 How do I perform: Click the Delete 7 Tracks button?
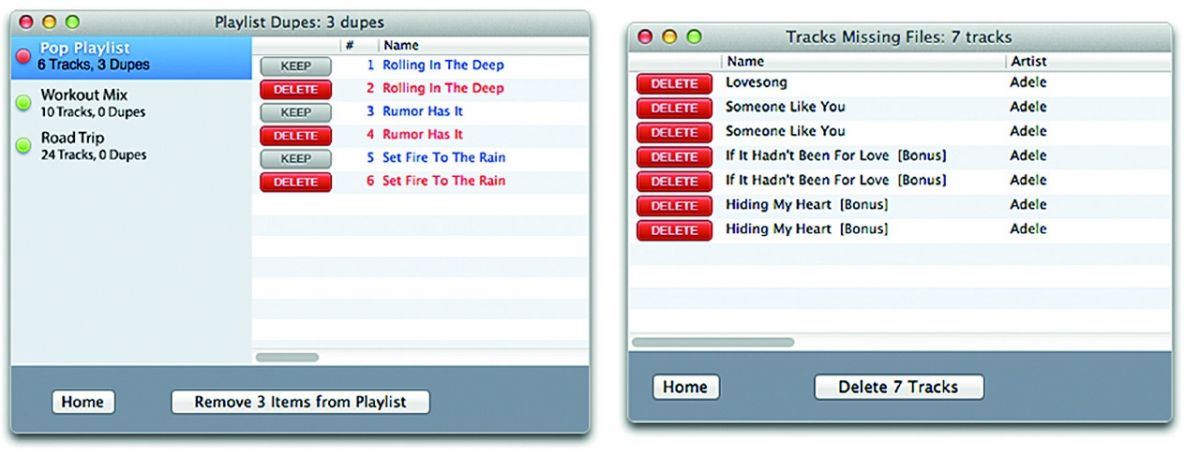pos(898,387)
